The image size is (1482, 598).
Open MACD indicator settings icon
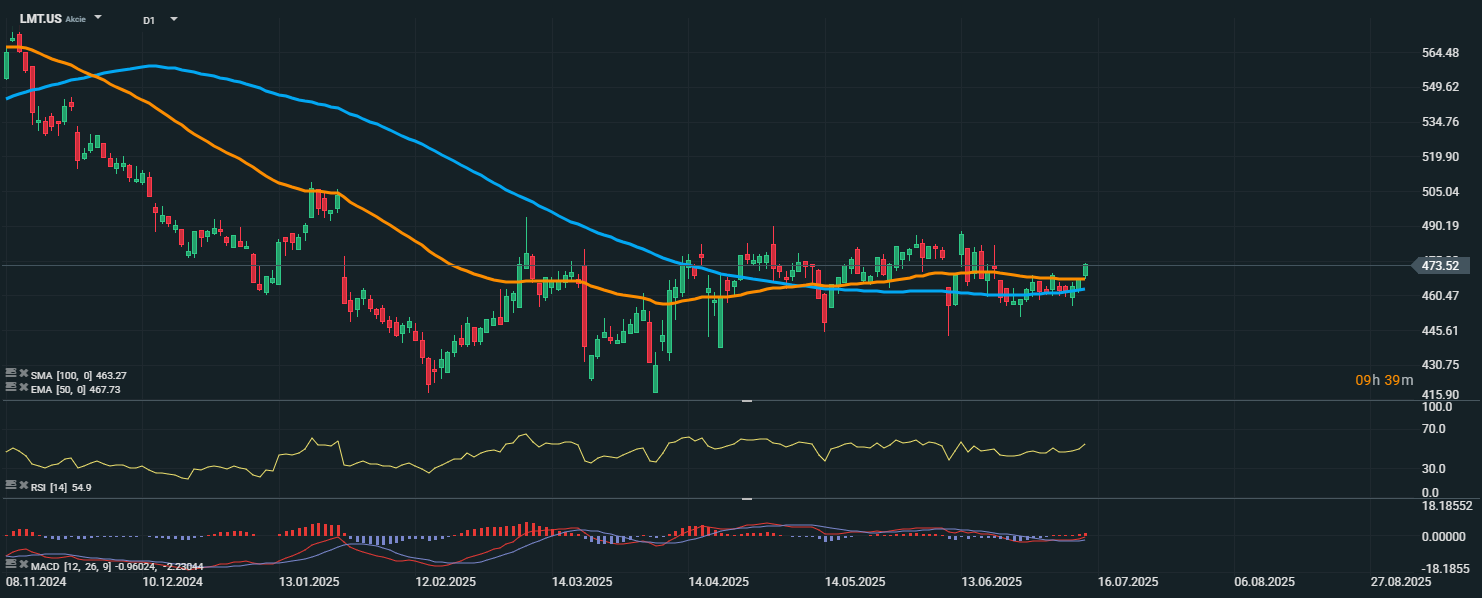[11, 566]
